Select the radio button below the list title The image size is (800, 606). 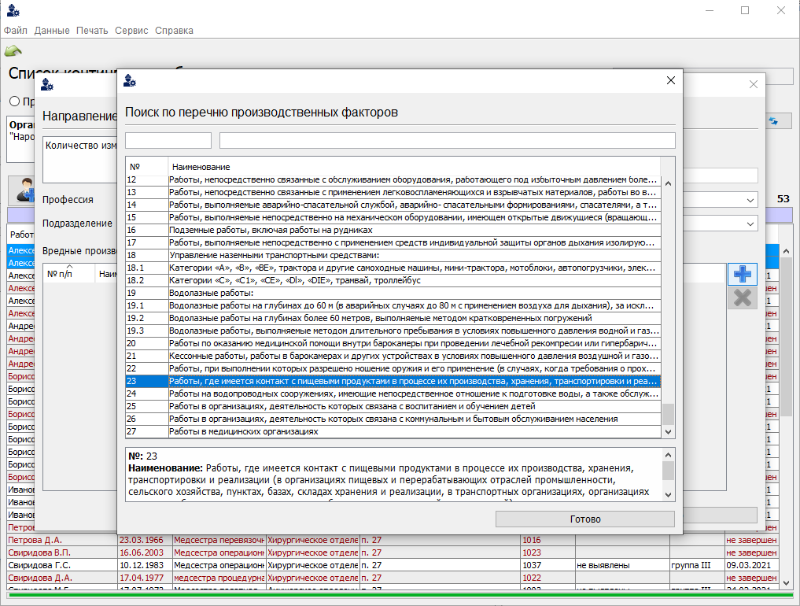[x=14, y=101]
